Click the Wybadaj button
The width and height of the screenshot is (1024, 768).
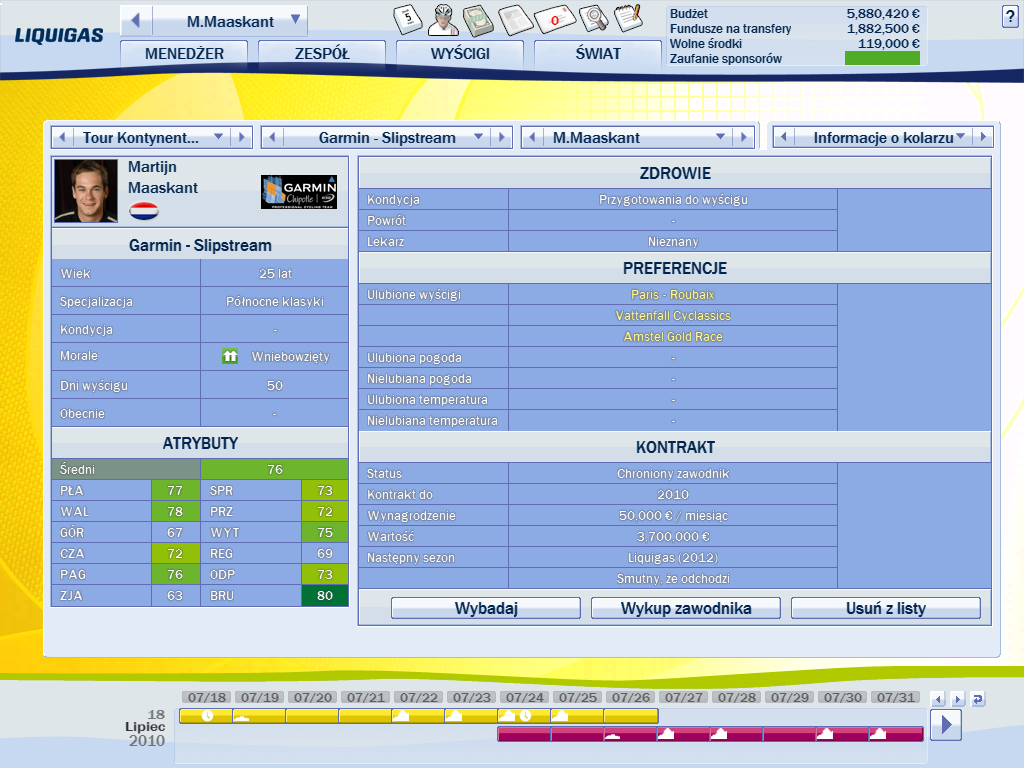(486, 608)
